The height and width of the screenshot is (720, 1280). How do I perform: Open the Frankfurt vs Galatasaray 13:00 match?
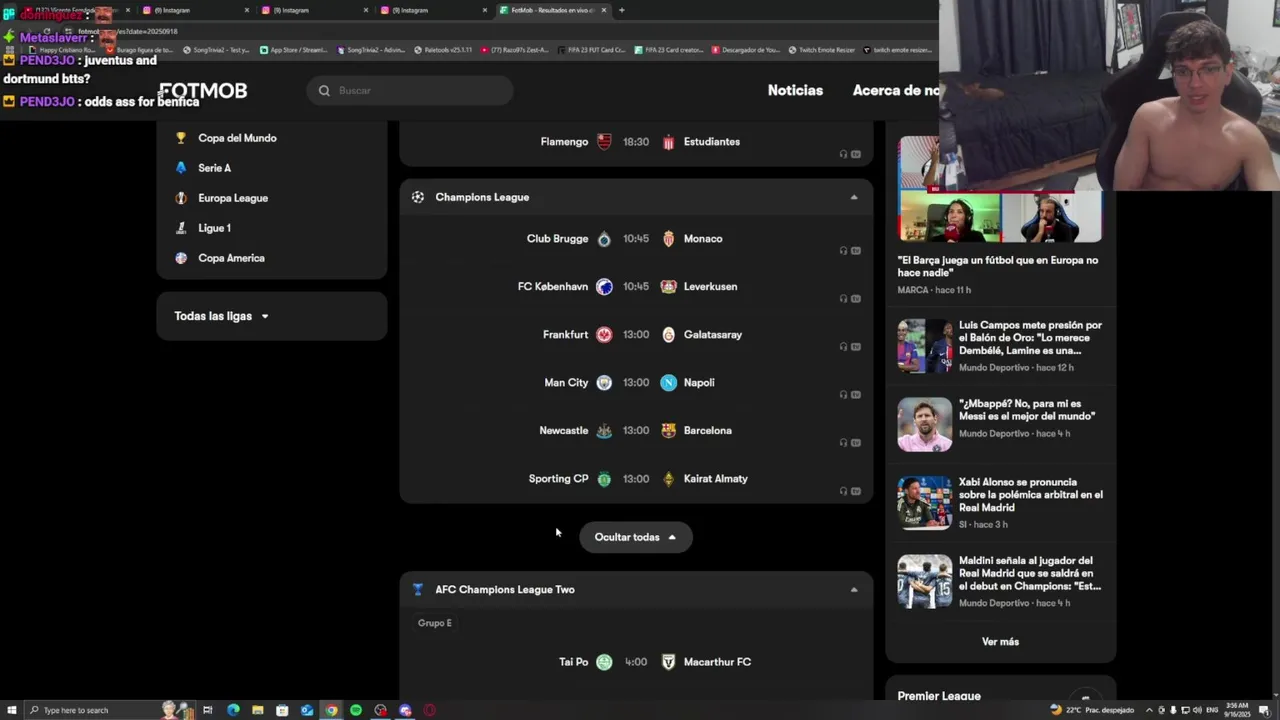(x=636, y=335)
